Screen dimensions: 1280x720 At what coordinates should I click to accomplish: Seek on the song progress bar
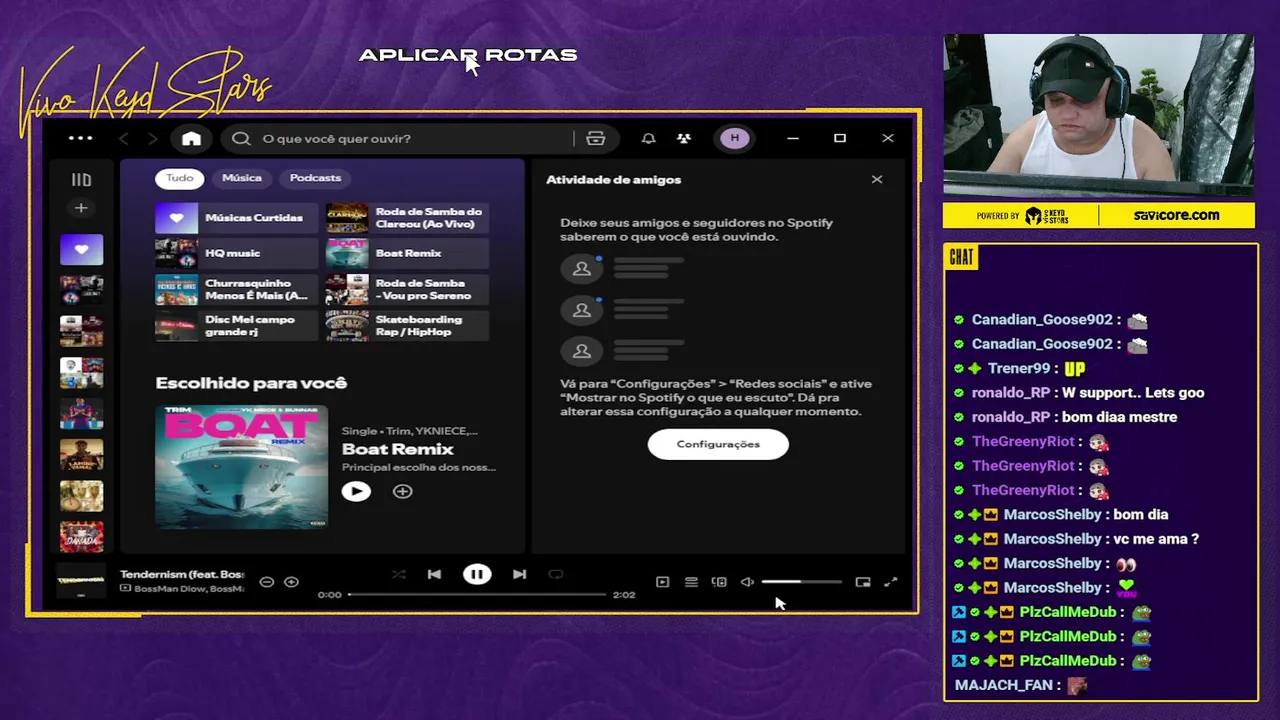[x=477, y=594]
